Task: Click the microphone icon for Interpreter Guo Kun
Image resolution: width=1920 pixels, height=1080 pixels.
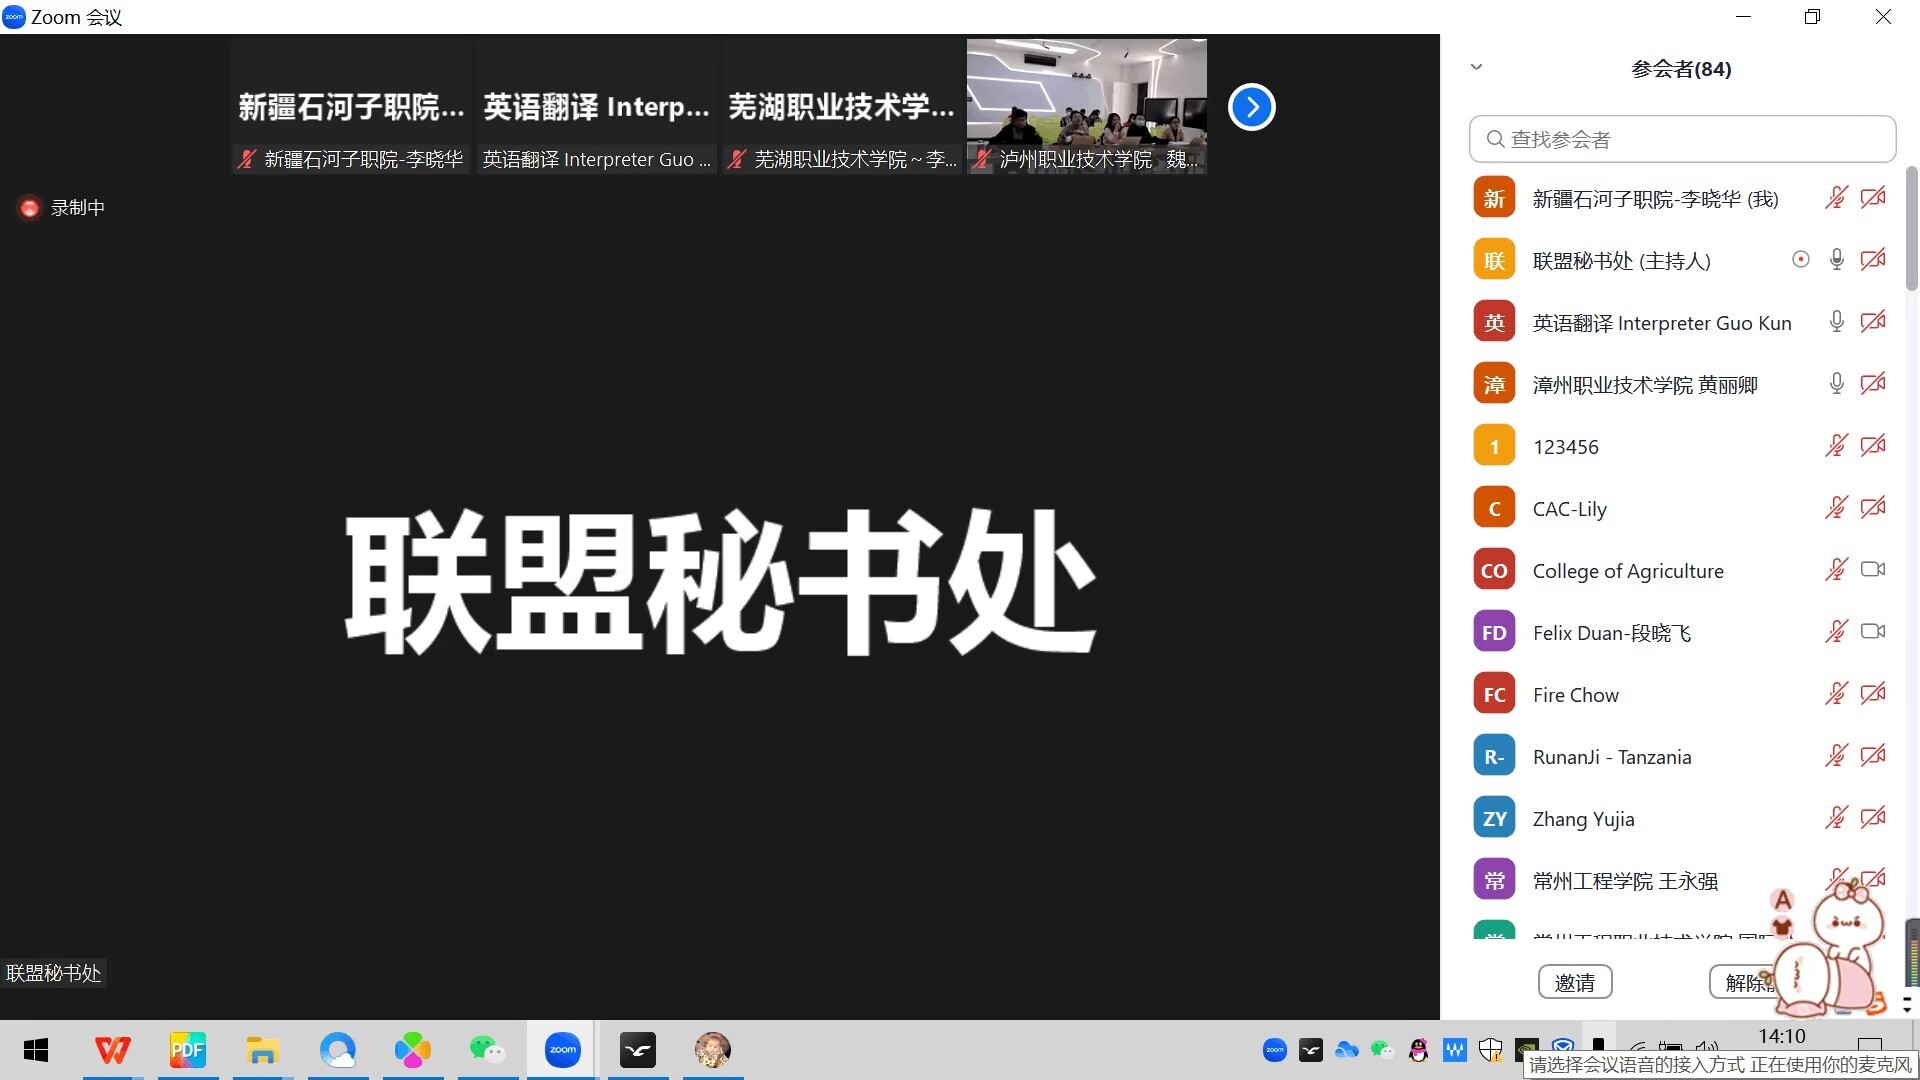Action: tap(1836, 322)
